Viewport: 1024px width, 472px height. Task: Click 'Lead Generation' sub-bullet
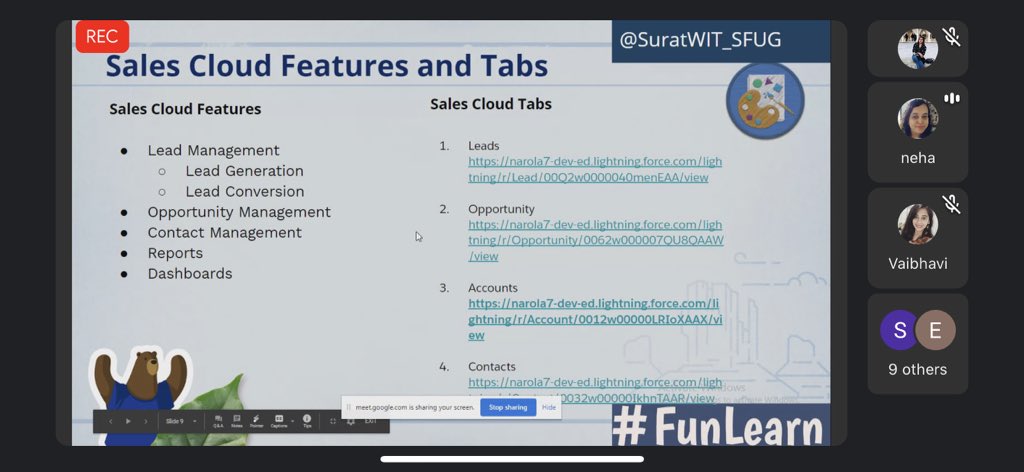tap(244, 171)
